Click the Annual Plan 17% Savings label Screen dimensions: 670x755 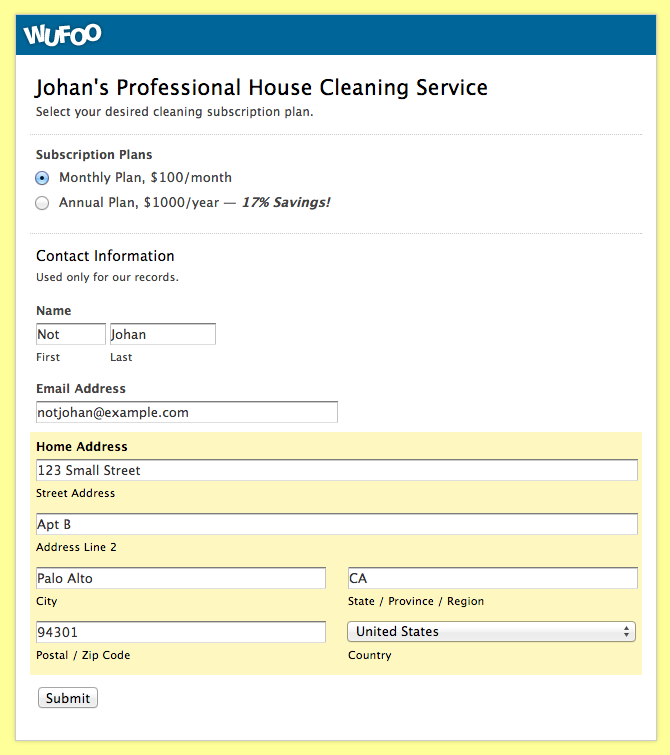point(194,203)
